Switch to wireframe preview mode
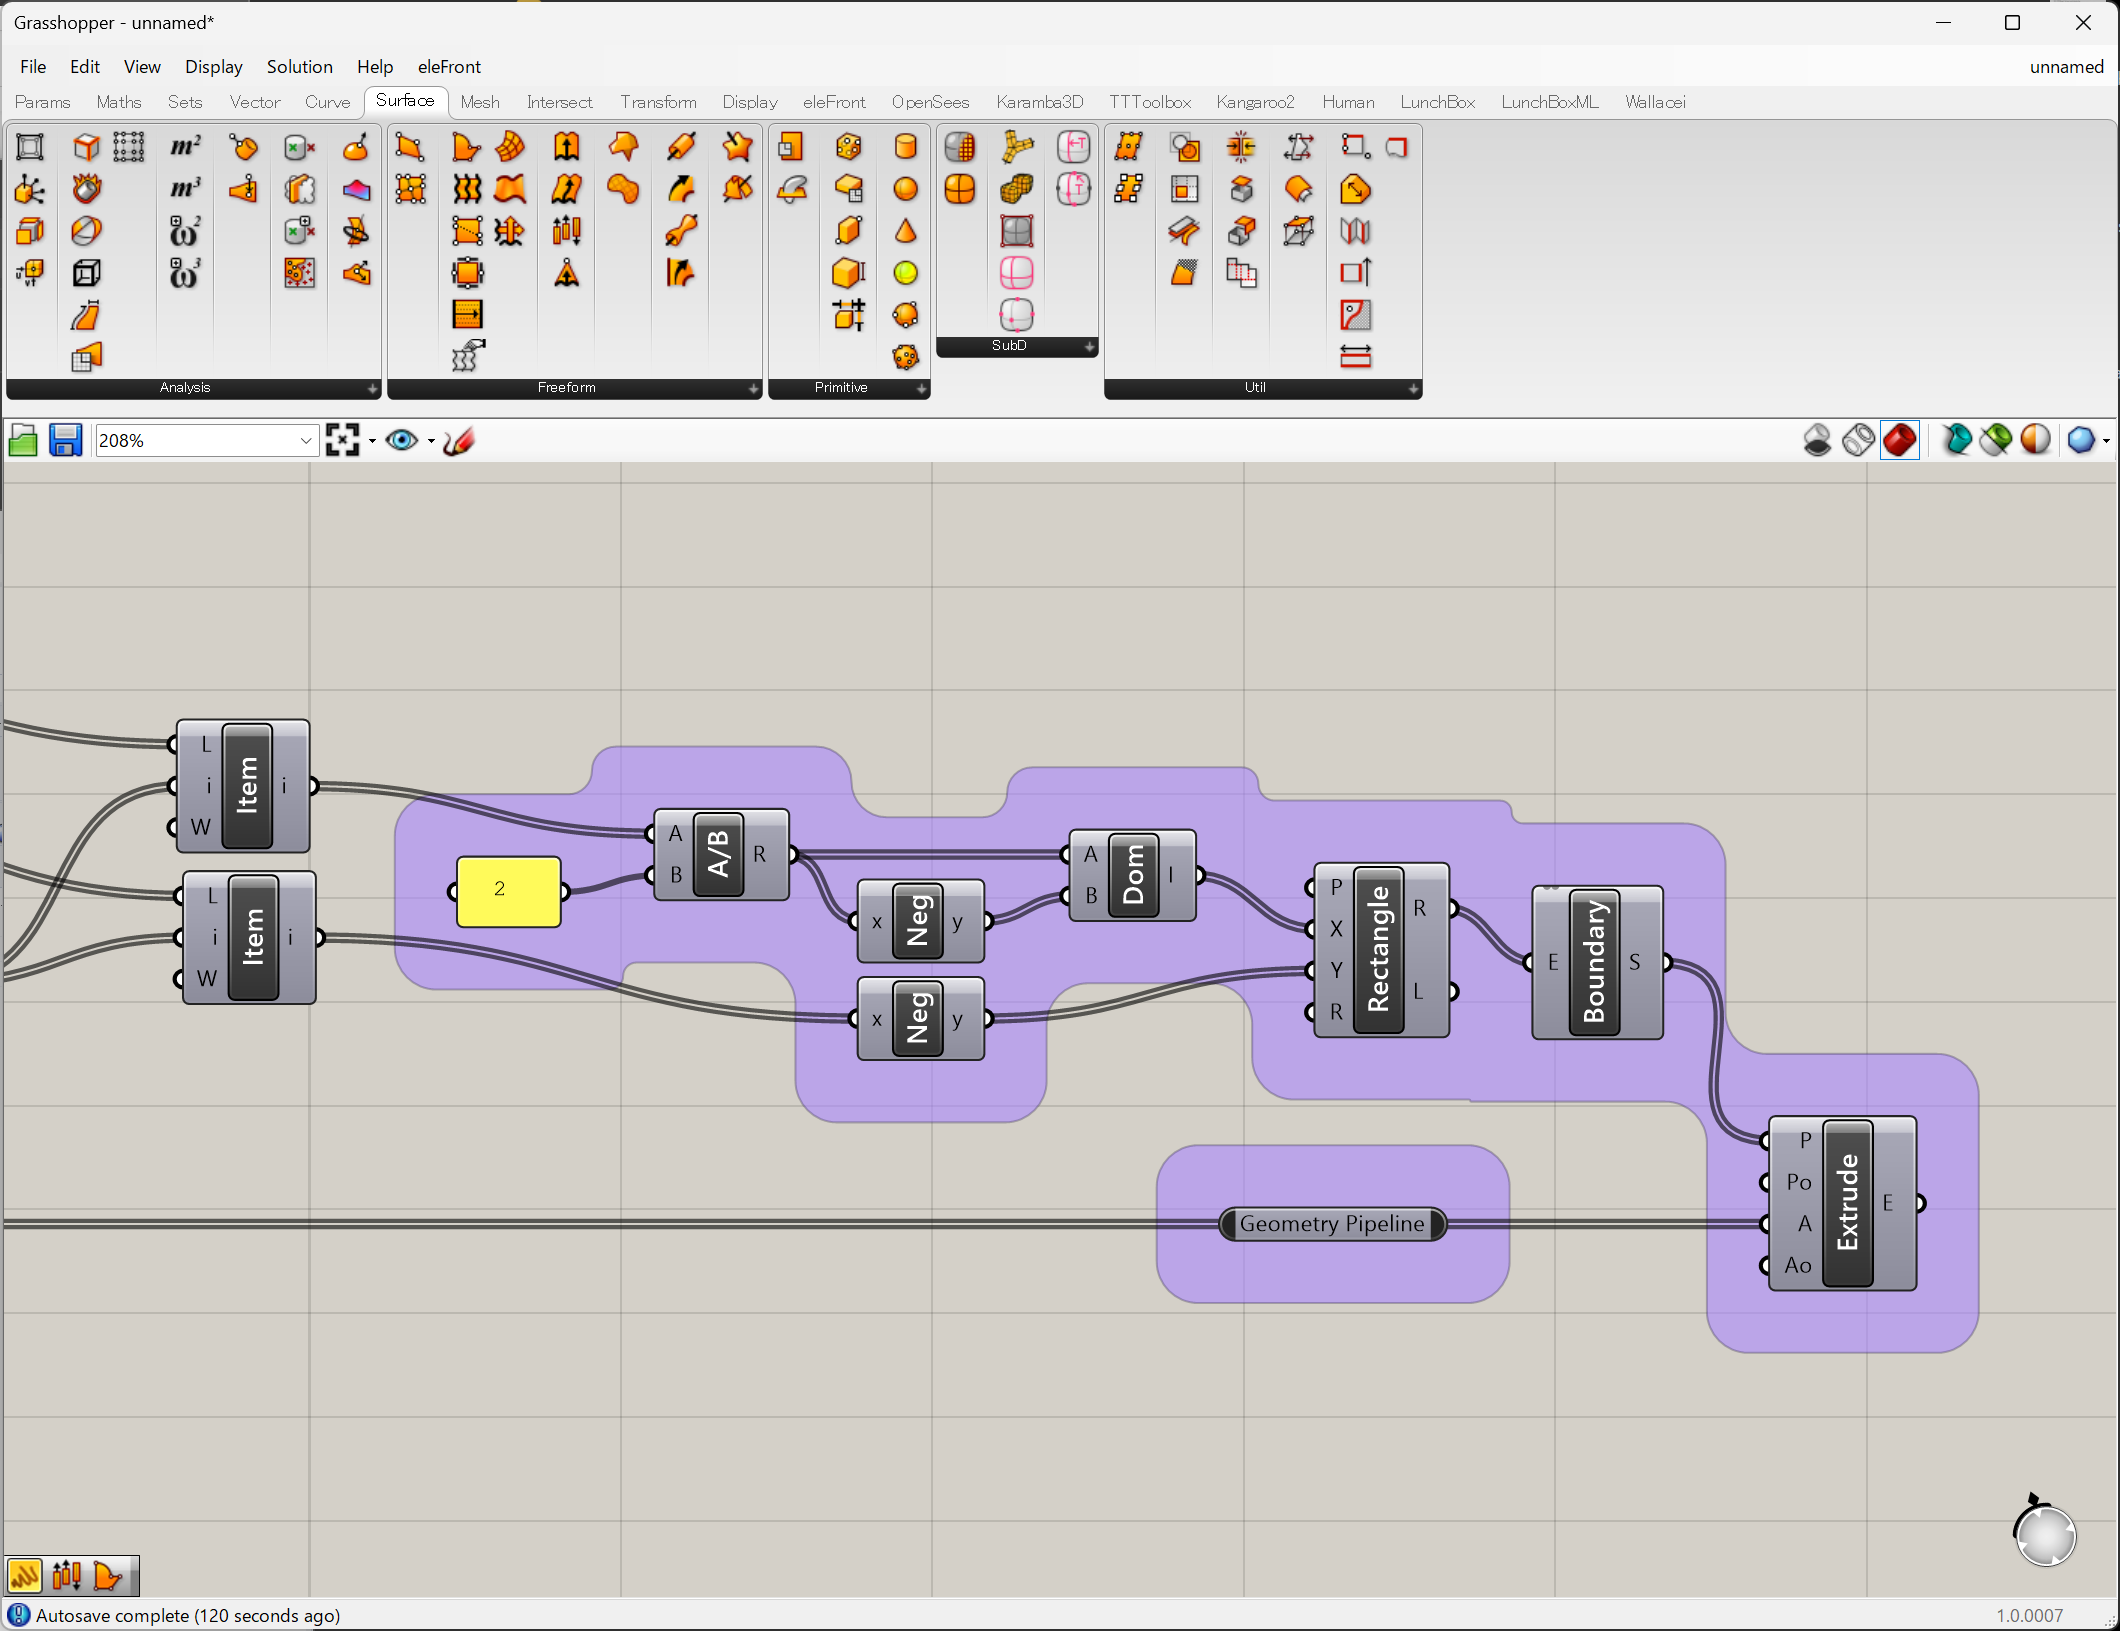Screen dimensions: 2120x1631 [x=1858, y=440]
